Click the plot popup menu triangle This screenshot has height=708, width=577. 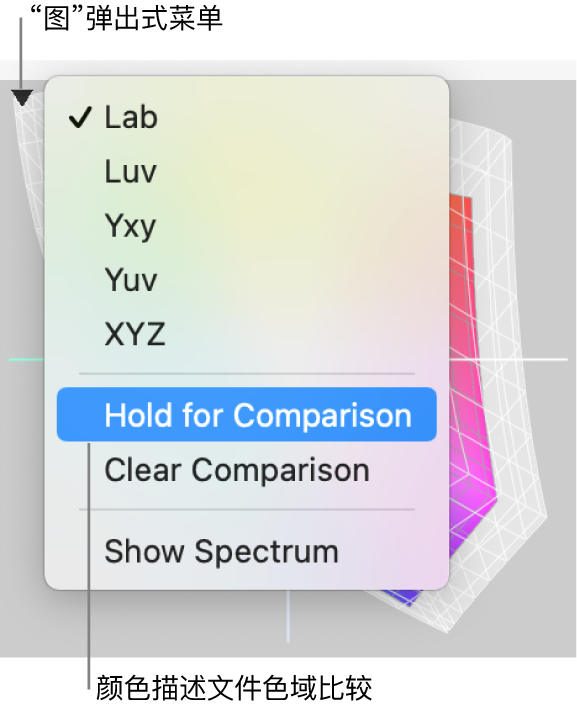[x=22, y=97]
